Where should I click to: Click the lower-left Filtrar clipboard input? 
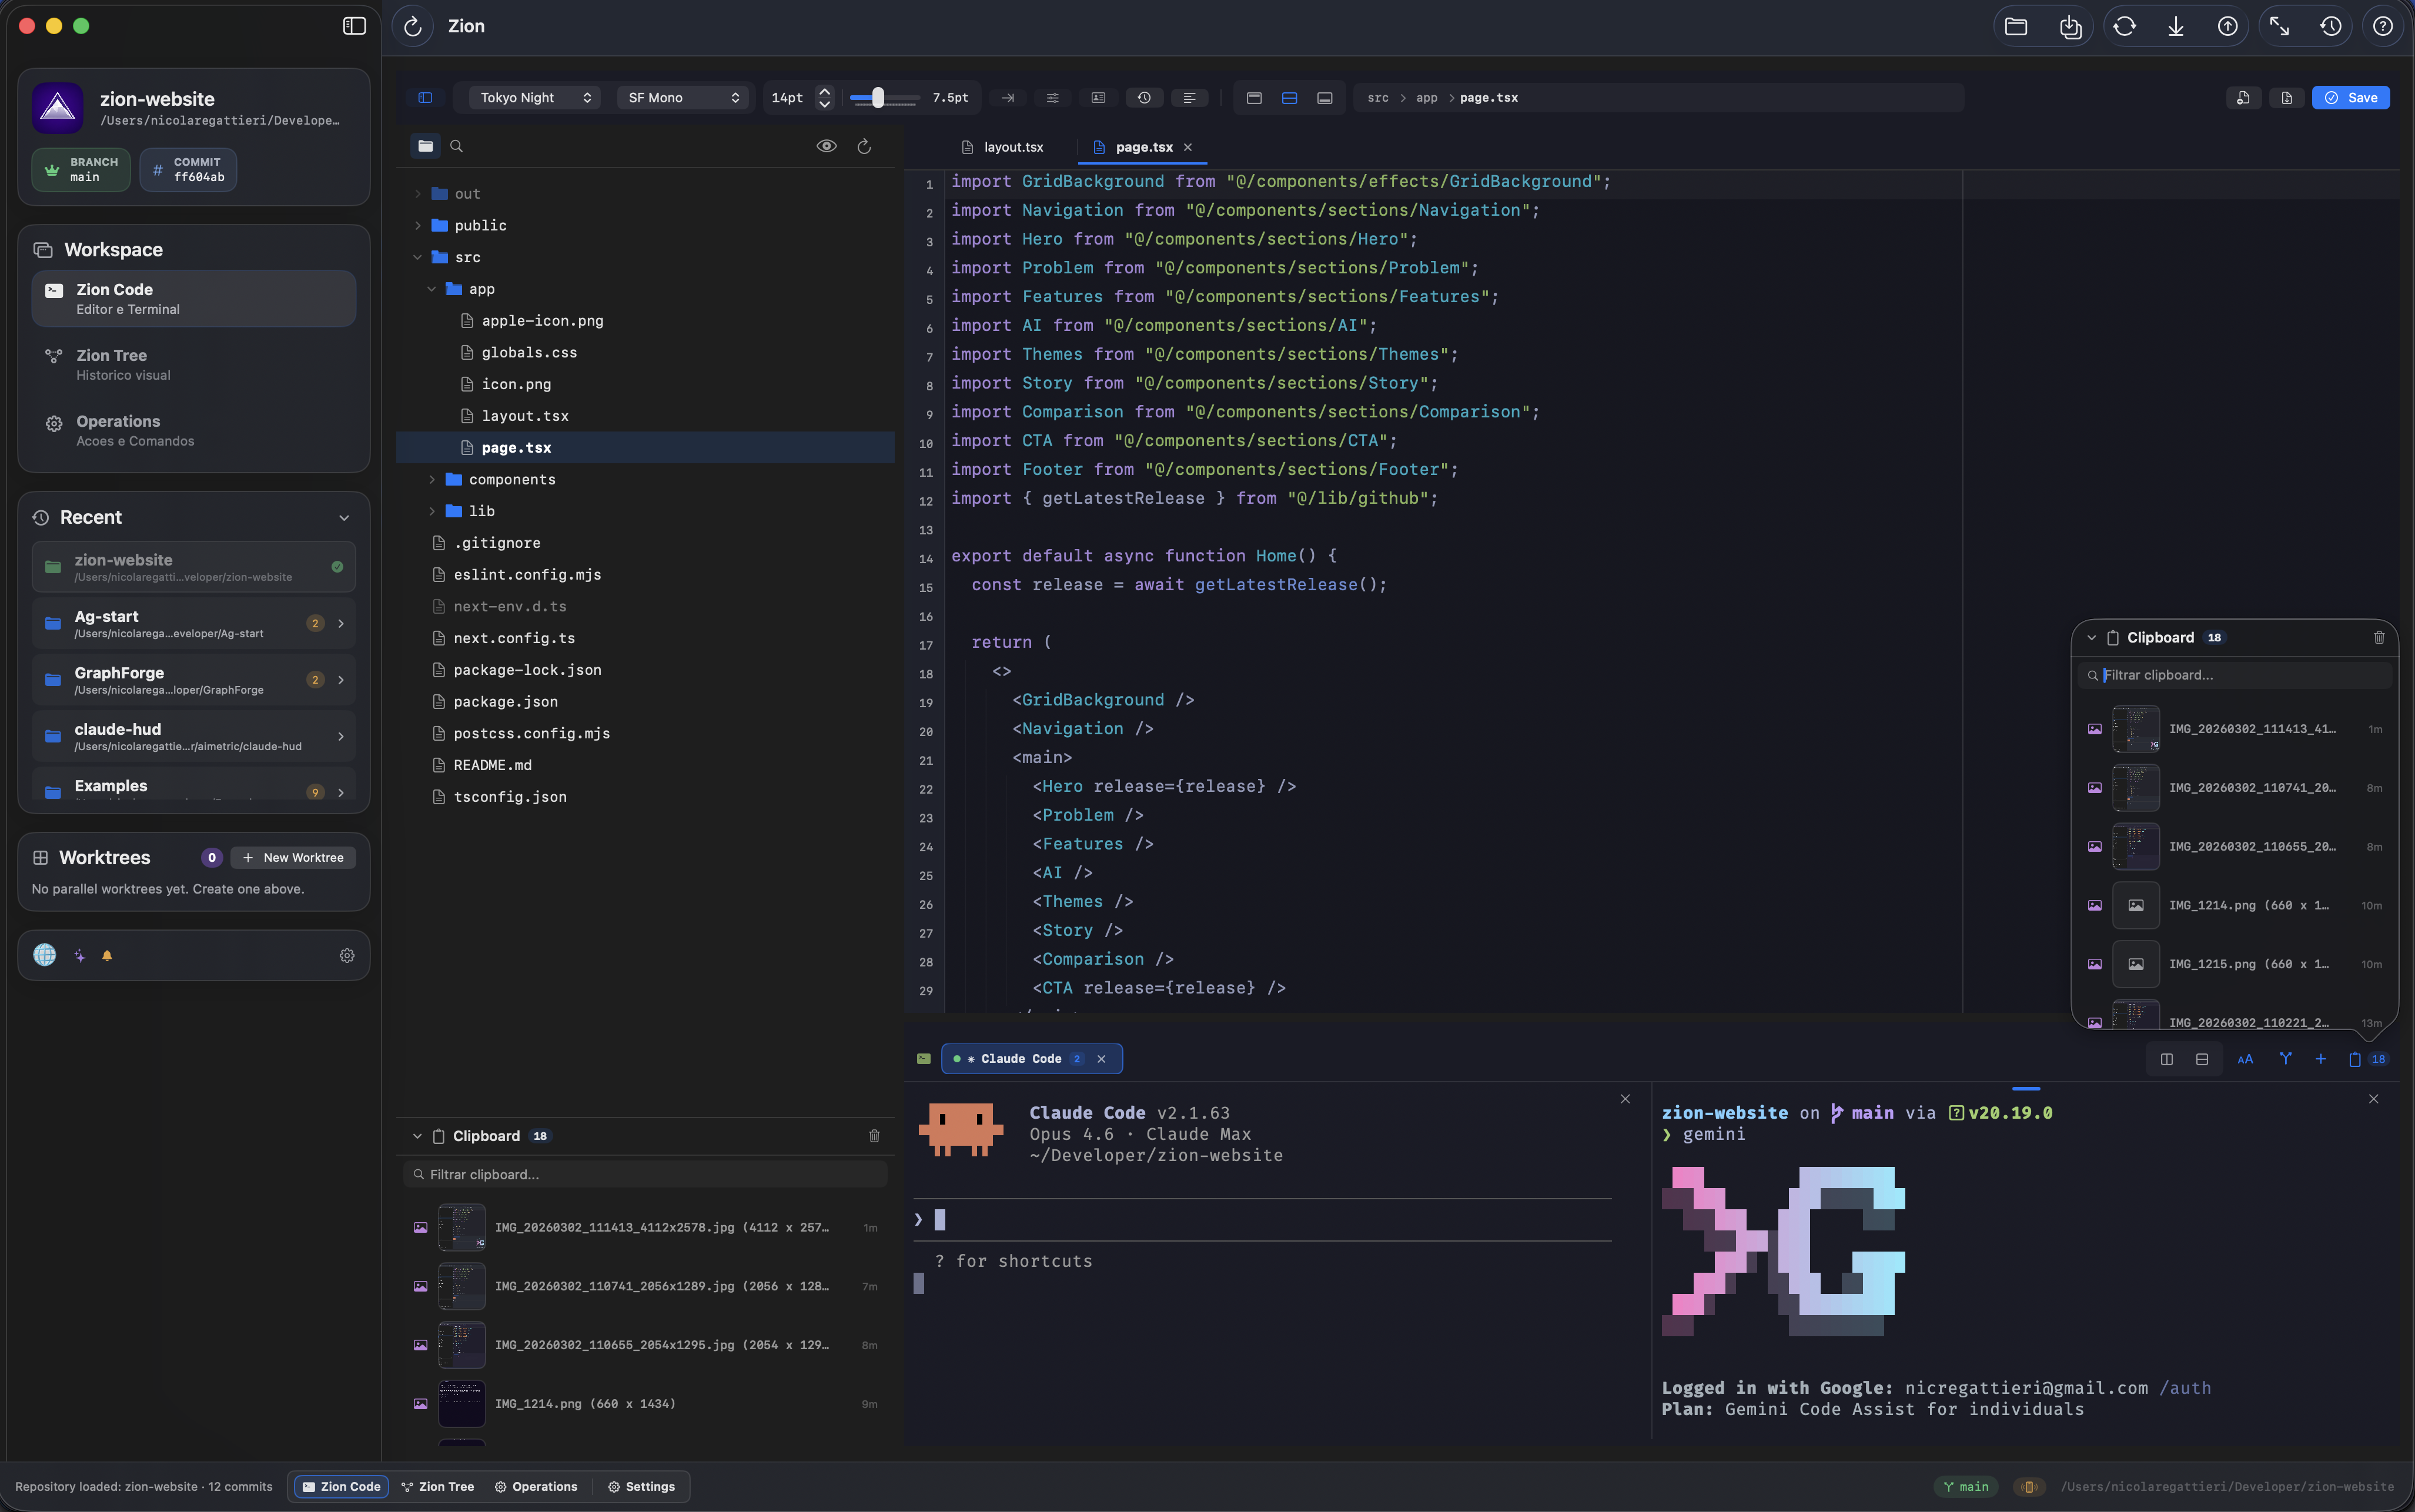645,1175
